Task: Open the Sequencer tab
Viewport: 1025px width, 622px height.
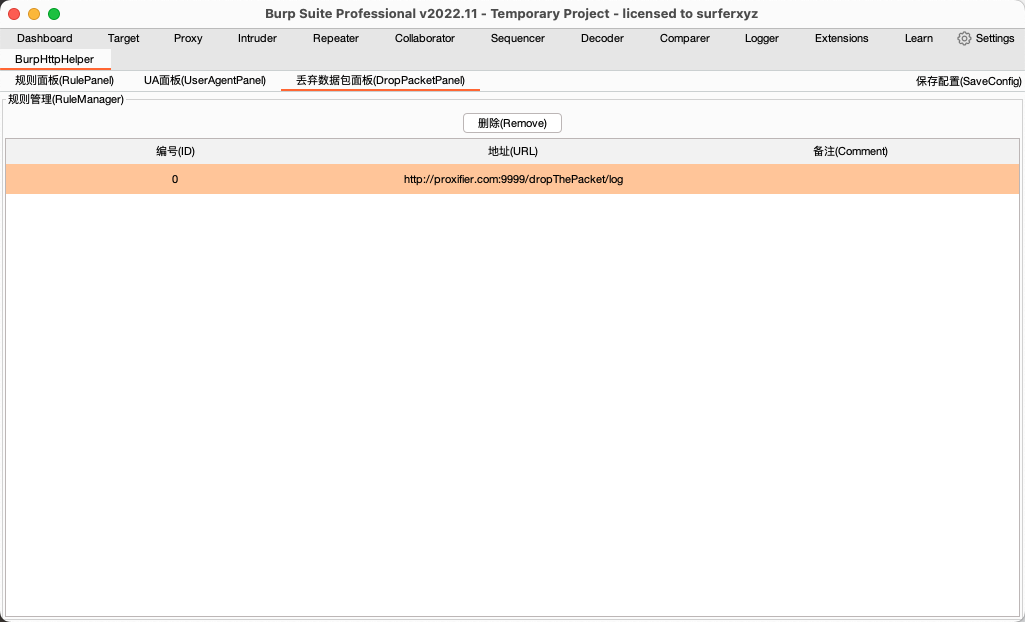Action: tap(518, 39)
